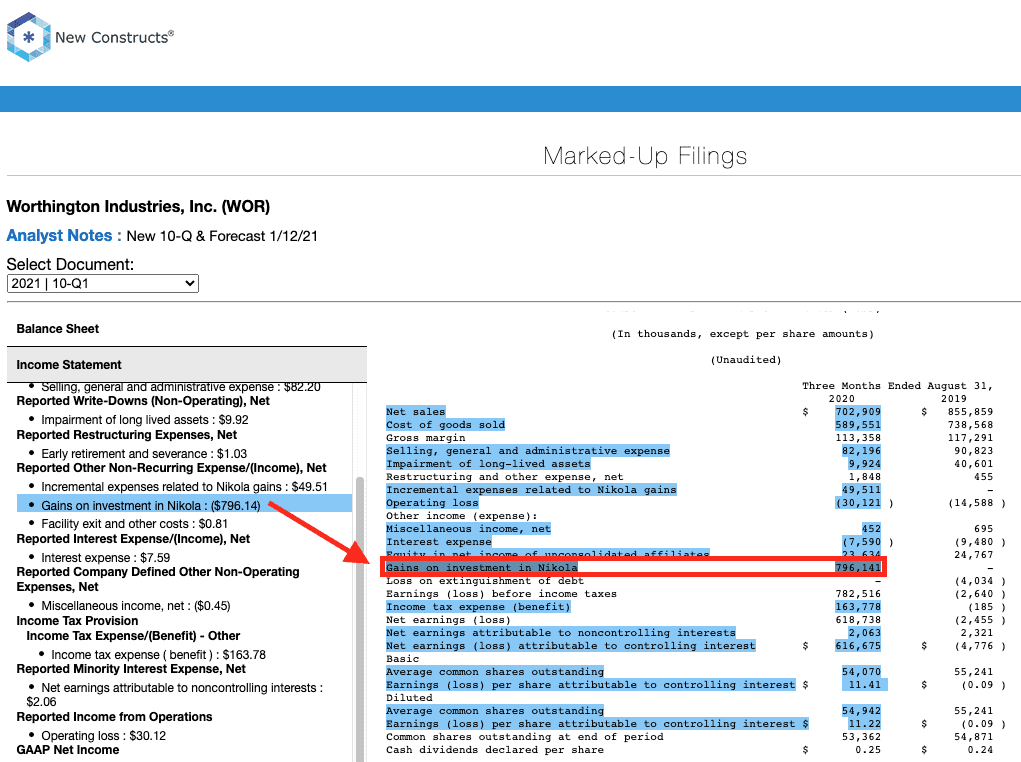The width and height of the screenshot is (1021, 762).
Task: Click highlighted diluted EPS value 11.22
Action: coord(864,724)
